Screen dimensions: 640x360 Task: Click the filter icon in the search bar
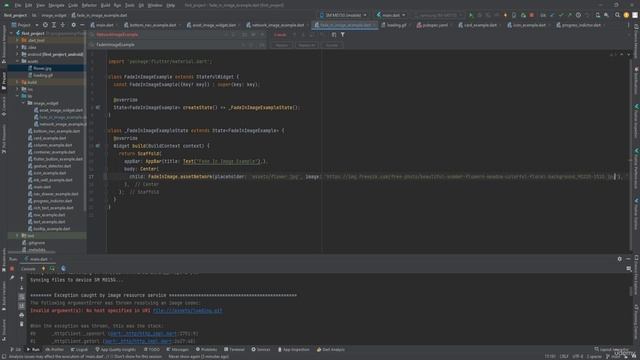coord(343,35)
